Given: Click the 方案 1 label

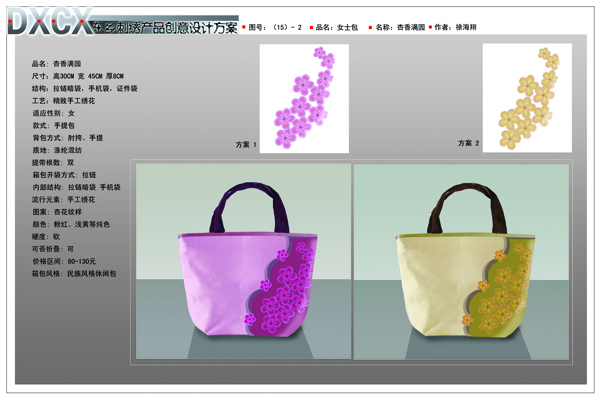Looking at the screenshot, I should point(246,145).
